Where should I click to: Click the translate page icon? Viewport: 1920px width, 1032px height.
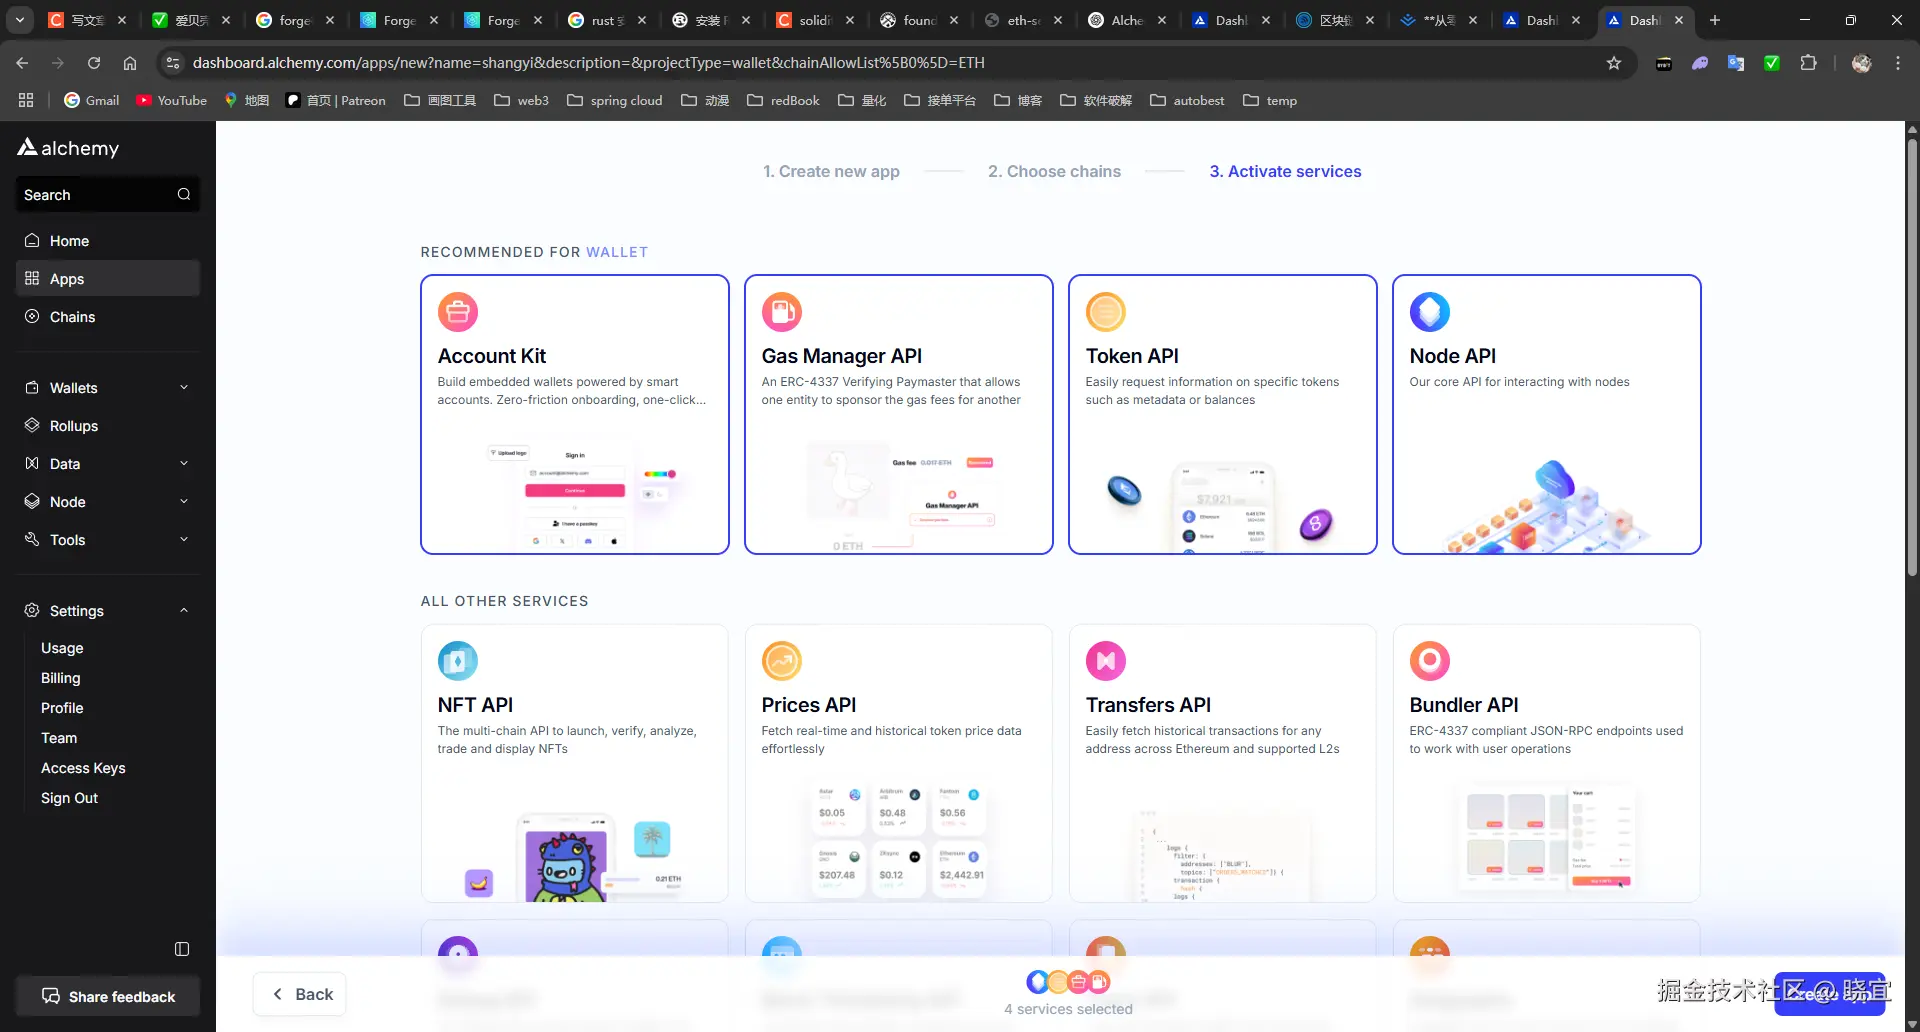tap(1736, 63)
